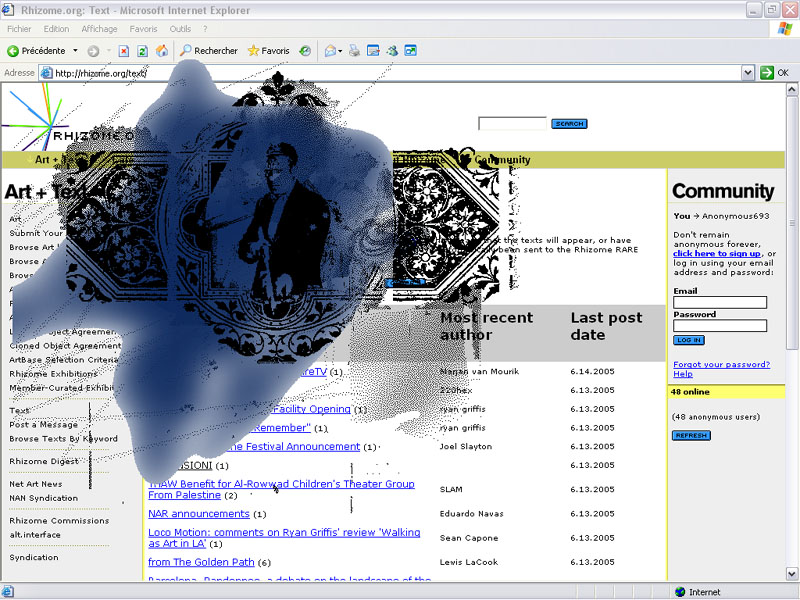This screenshot has width=800, height=600.
Task: Click the edit page toolbar icon
Action: (373, 51)
